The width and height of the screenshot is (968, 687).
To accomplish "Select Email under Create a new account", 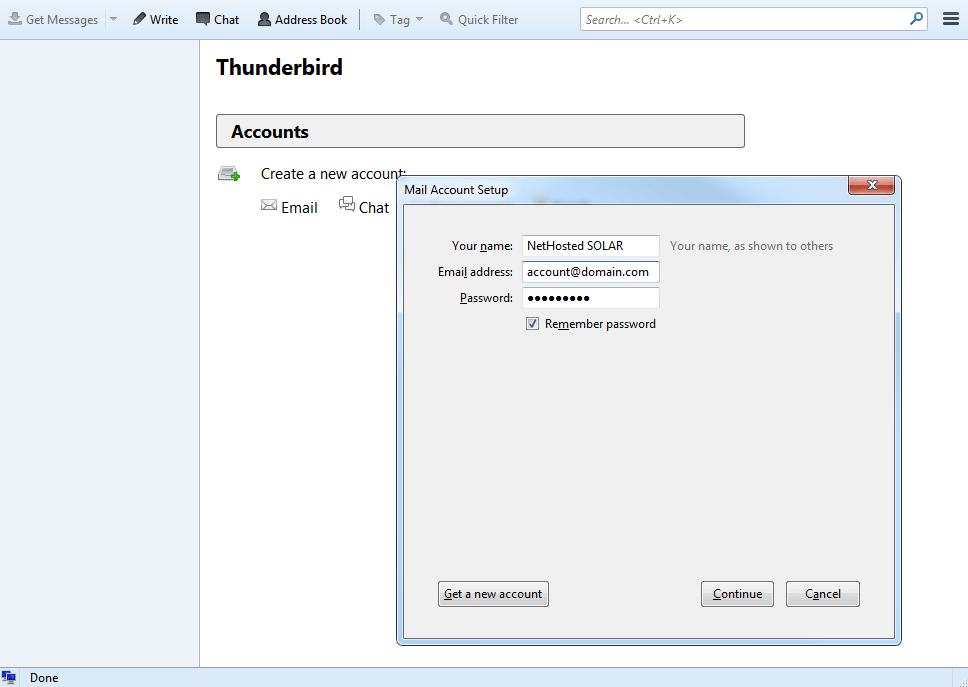I will (290, 207).
